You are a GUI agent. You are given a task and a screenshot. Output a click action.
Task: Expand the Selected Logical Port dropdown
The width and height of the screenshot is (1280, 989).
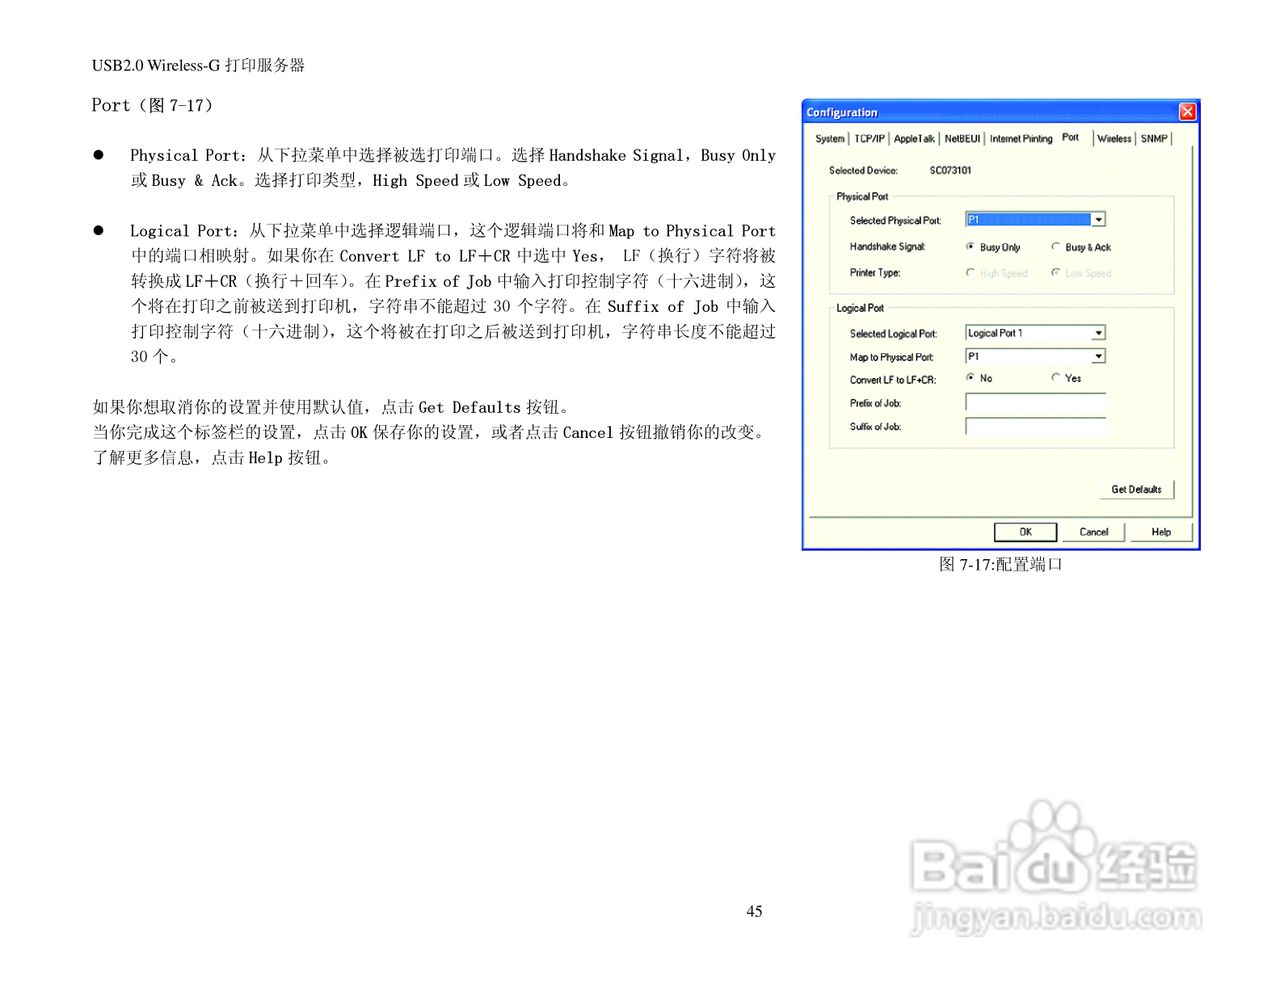[1098, 333]
